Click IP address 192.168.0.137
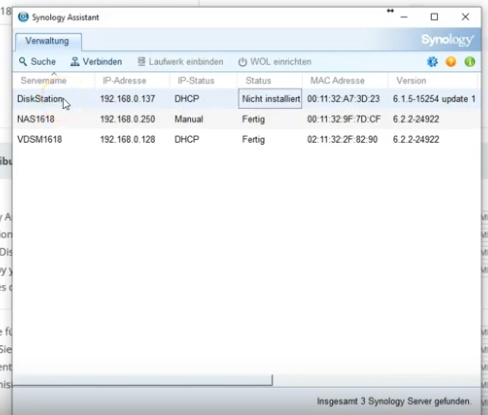Screen dimensions: 488x415 (x=127, y=99)
